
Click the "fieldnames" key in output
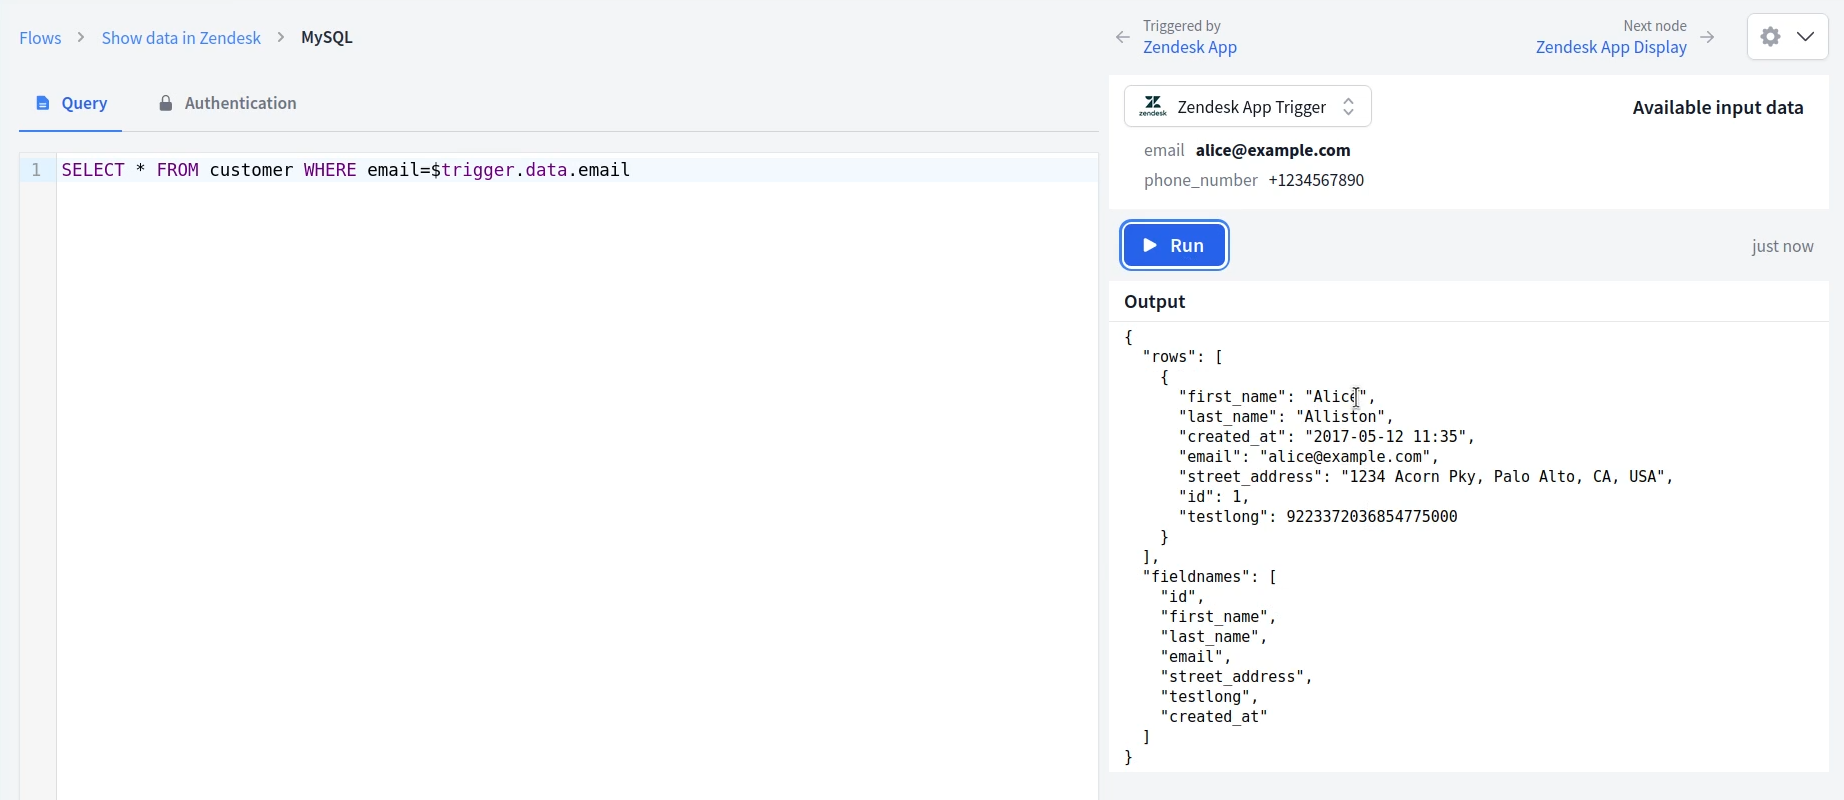[1200, 577]
